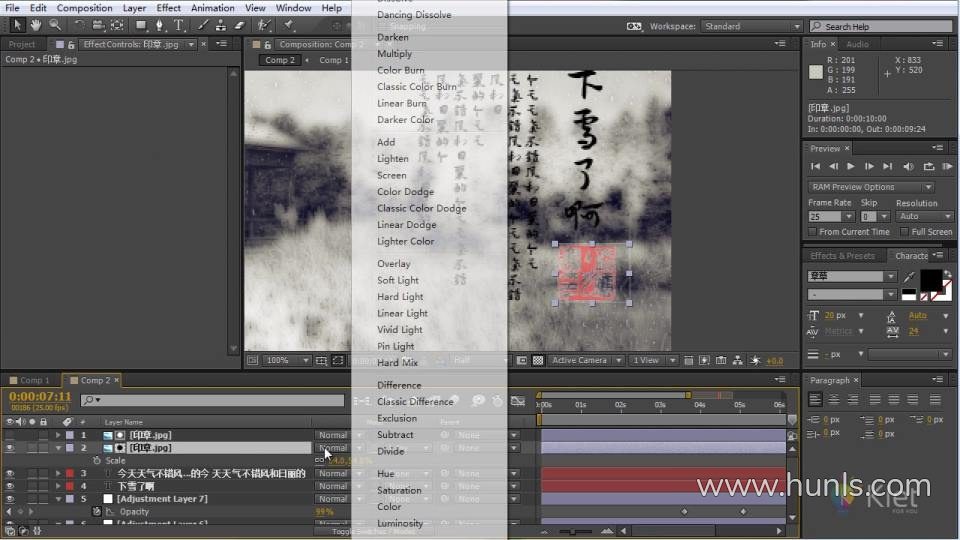Hide layer 3 text layer eye

coord(9,473)
